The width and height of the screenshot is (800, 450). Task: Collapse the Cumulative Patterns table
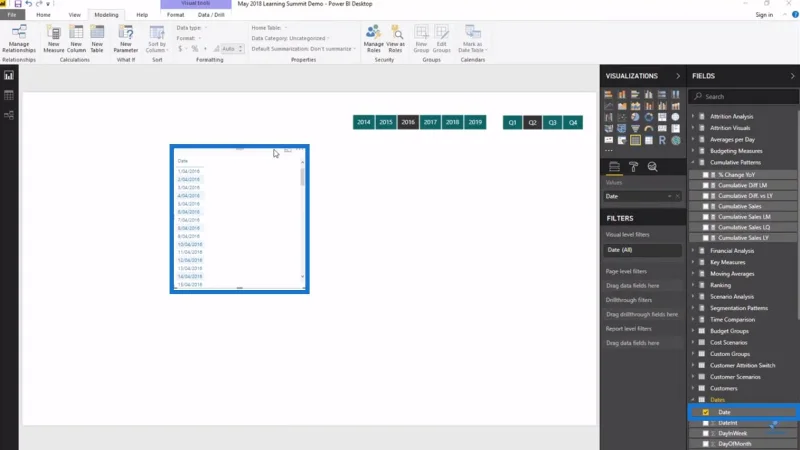pyautogui.click(x=693, y=162)
